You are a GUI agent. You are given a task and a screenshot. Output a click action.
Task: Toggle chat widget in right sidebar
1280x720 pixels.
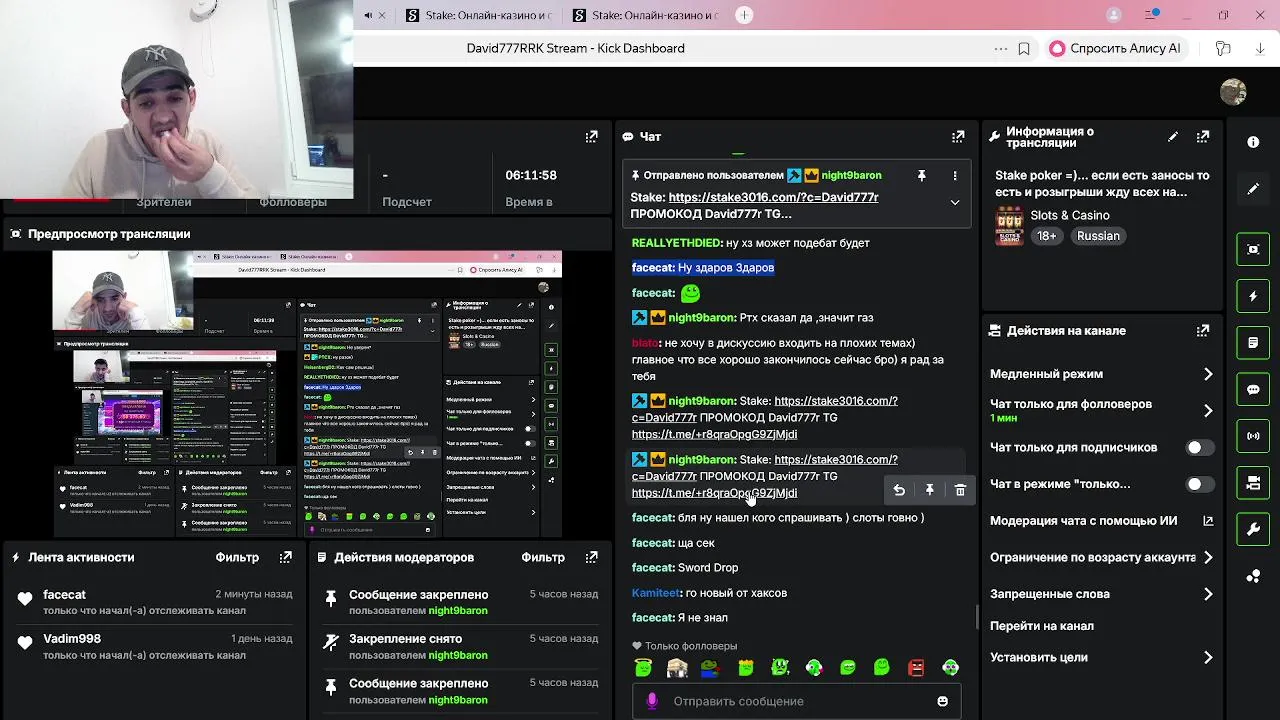[x=1253, y=390]
